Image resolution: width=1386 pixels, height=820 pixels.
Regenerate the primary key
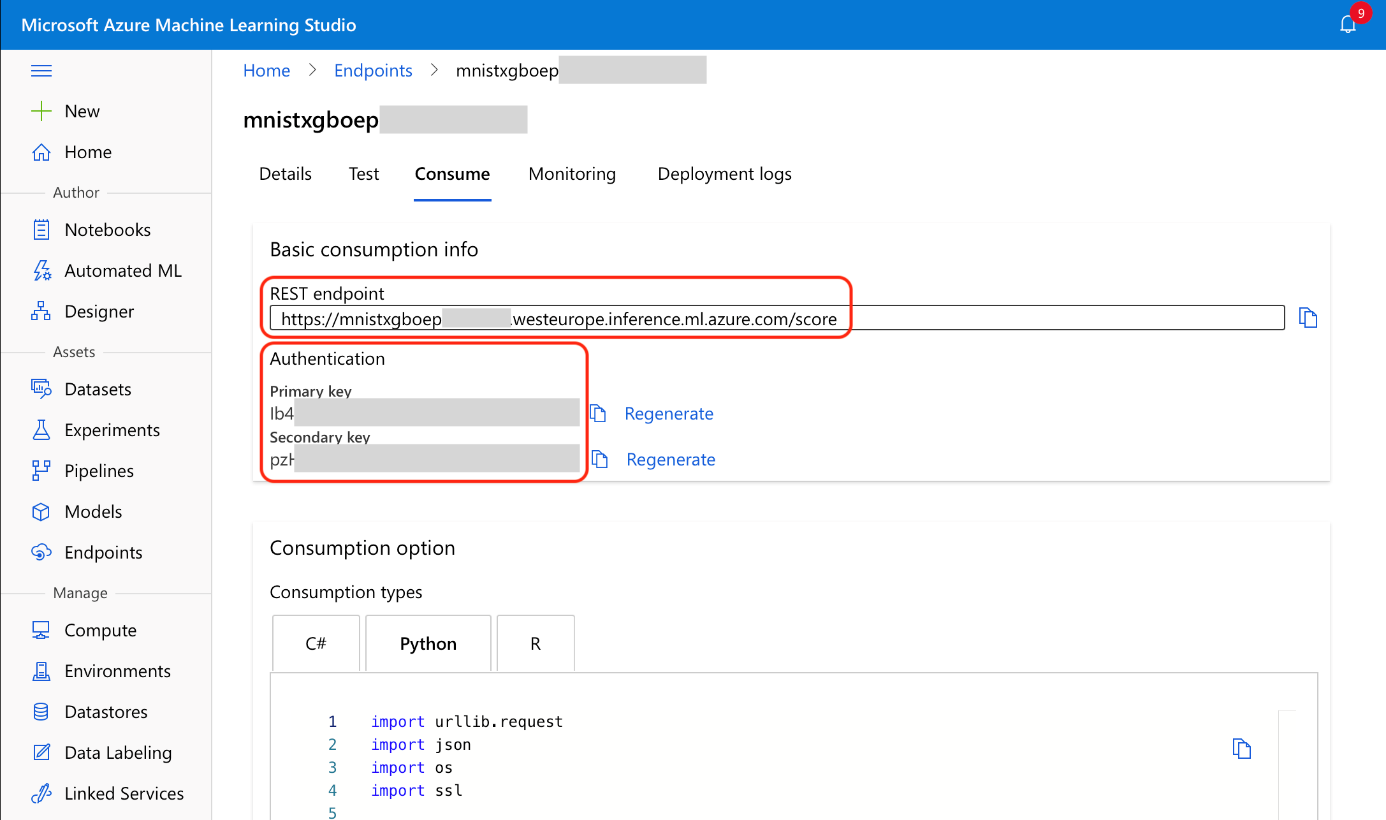669,414
